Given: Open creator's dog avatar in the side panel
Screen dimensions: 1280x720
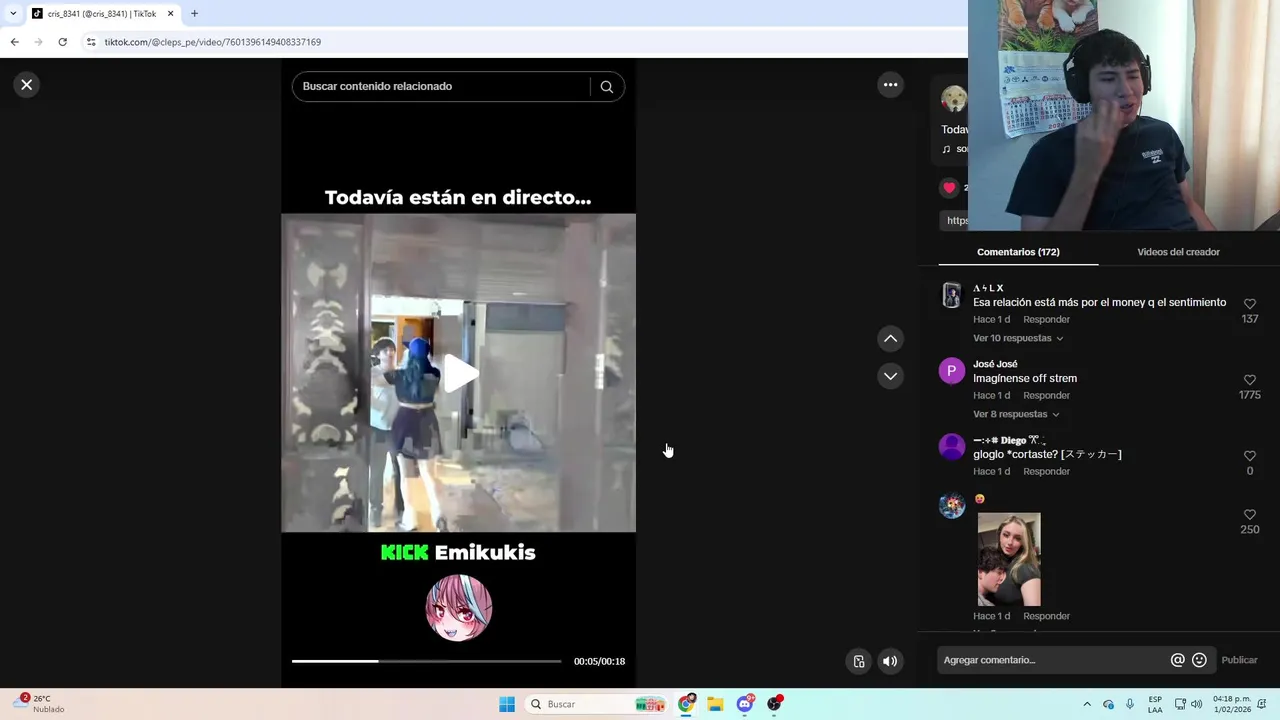Looking at the screenshot, I should click(x=953, y=98).
